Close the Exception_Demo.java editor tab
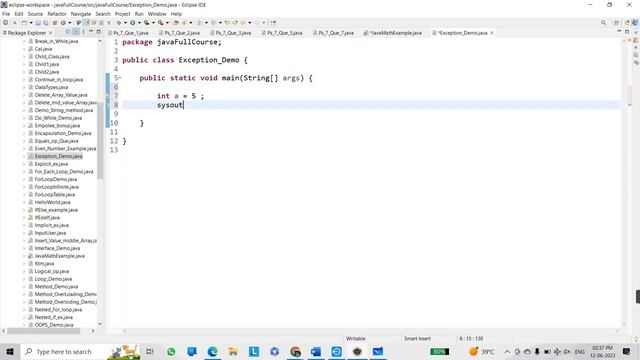The image size is (640, 360). point(492,33)
